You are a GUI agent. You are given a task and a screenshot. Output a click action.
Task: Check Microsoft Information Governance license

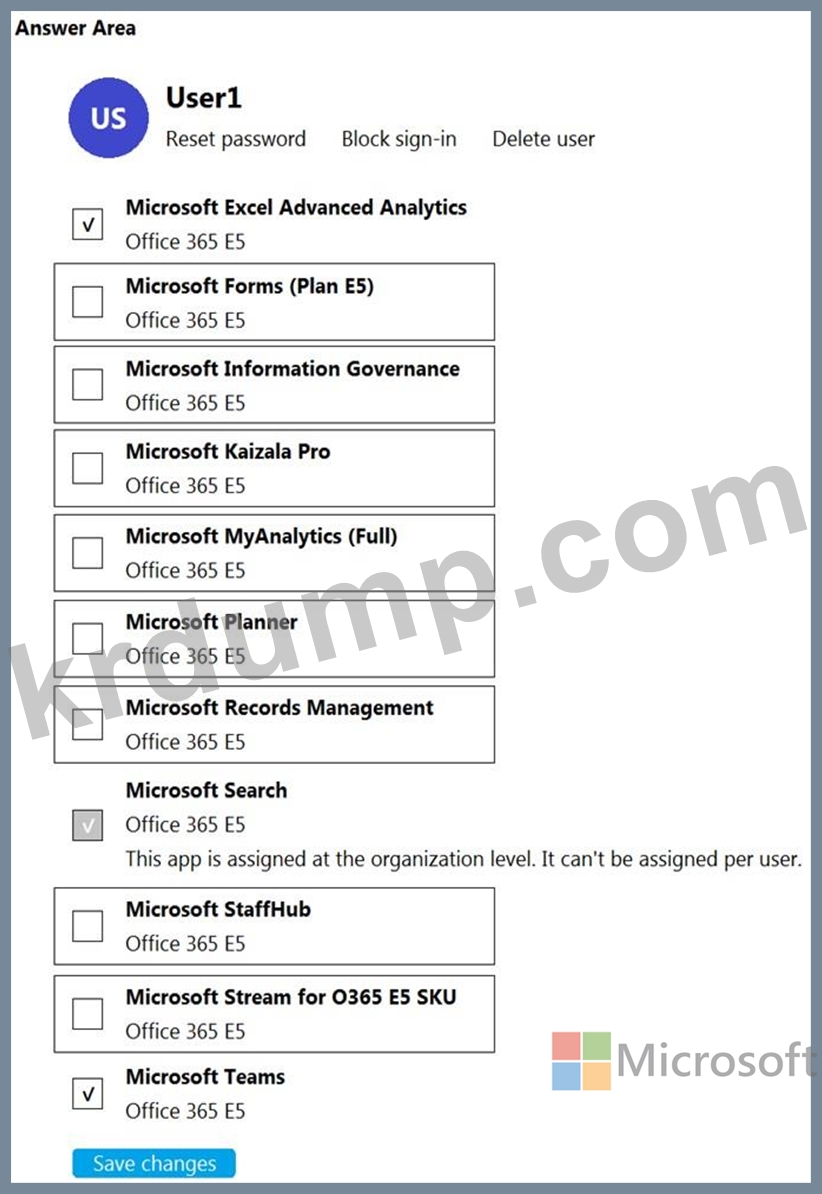pos(88,384)
